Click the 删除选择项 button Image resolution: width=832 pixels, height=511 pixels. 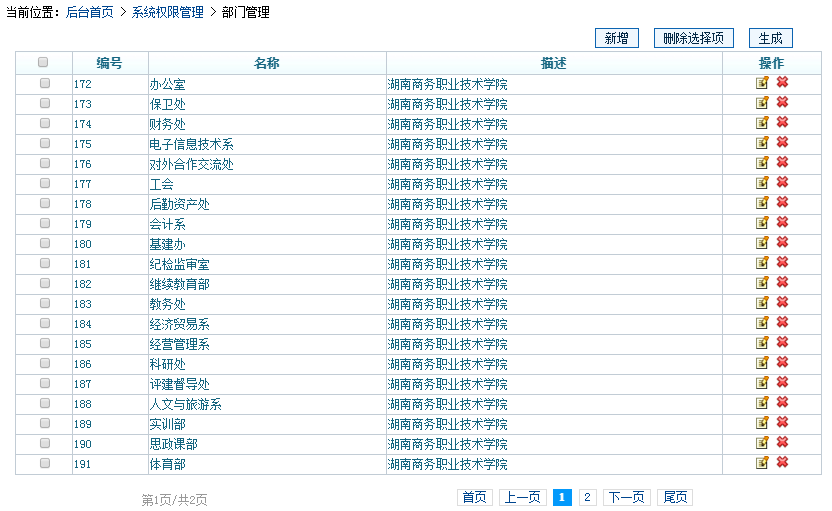point(694,38)
